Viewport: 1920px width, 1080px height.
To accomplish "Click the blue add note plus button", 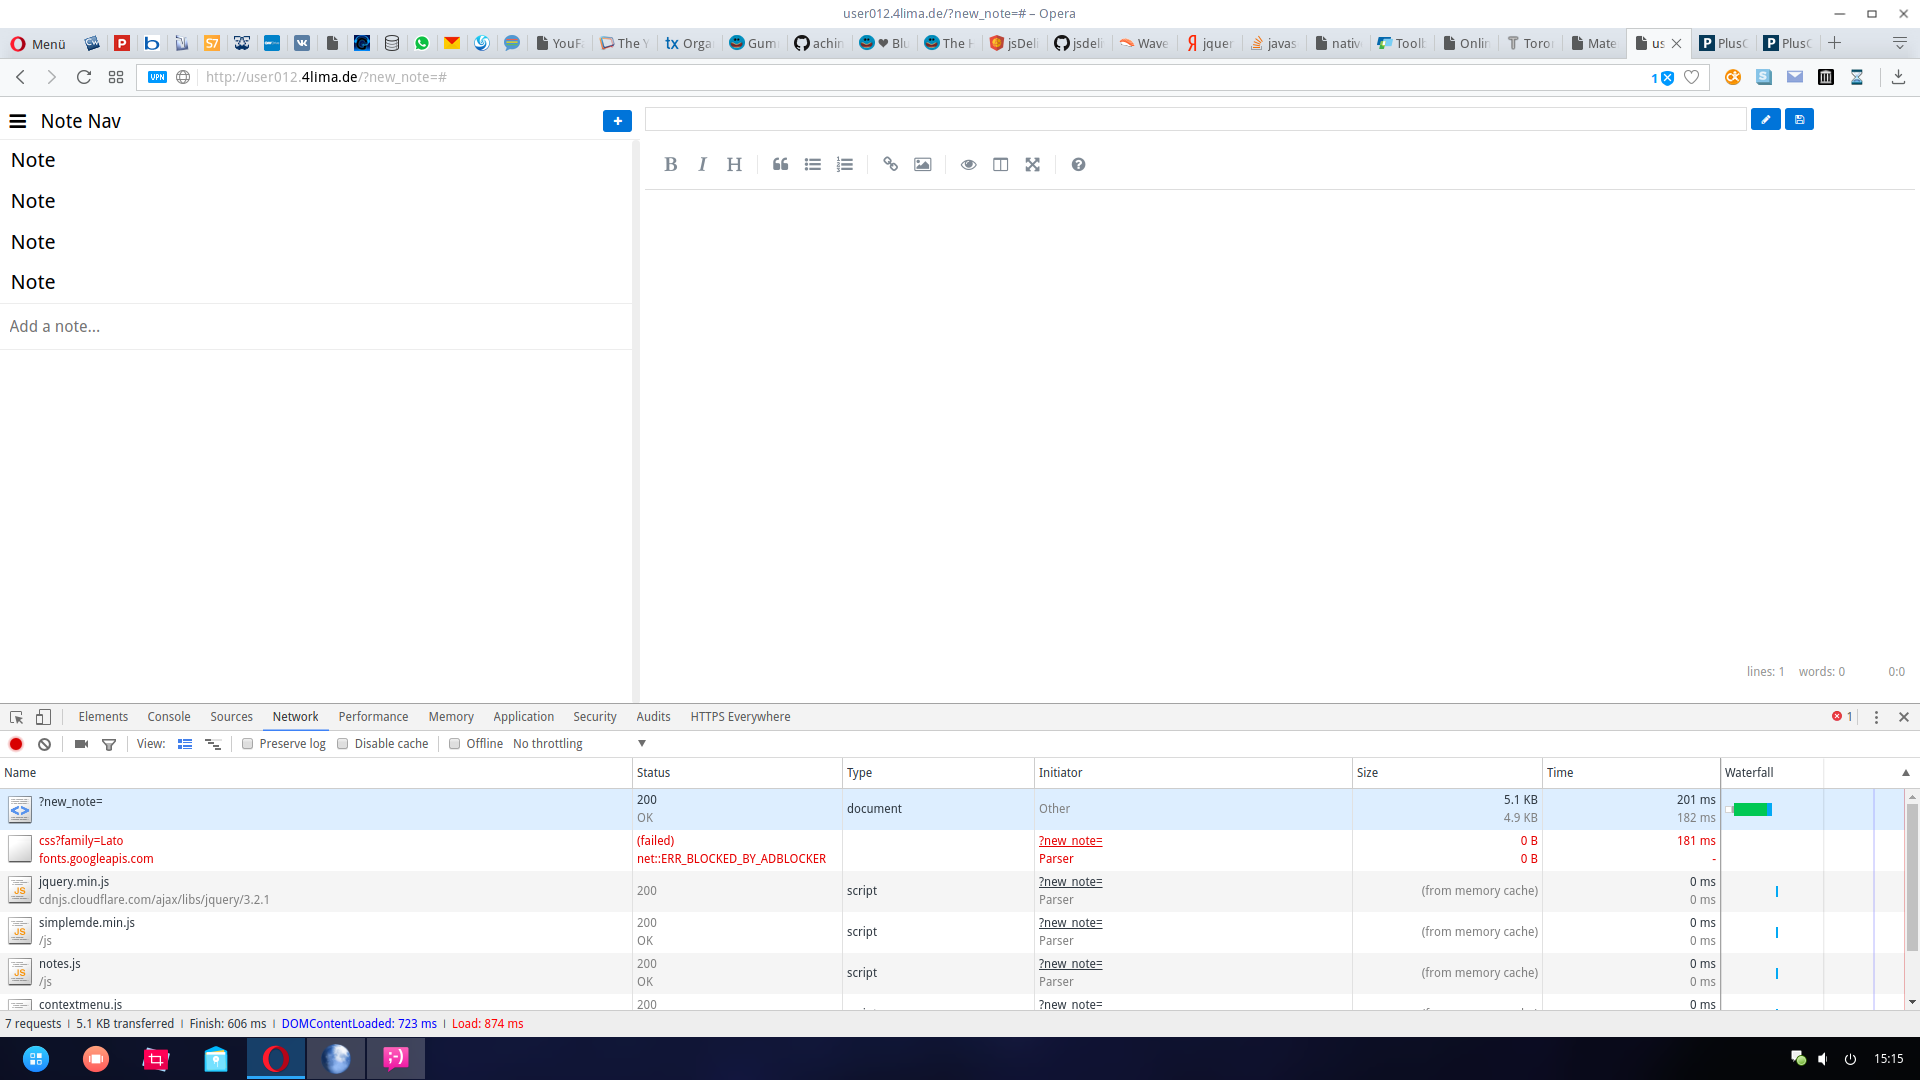I will click(617, 121).
